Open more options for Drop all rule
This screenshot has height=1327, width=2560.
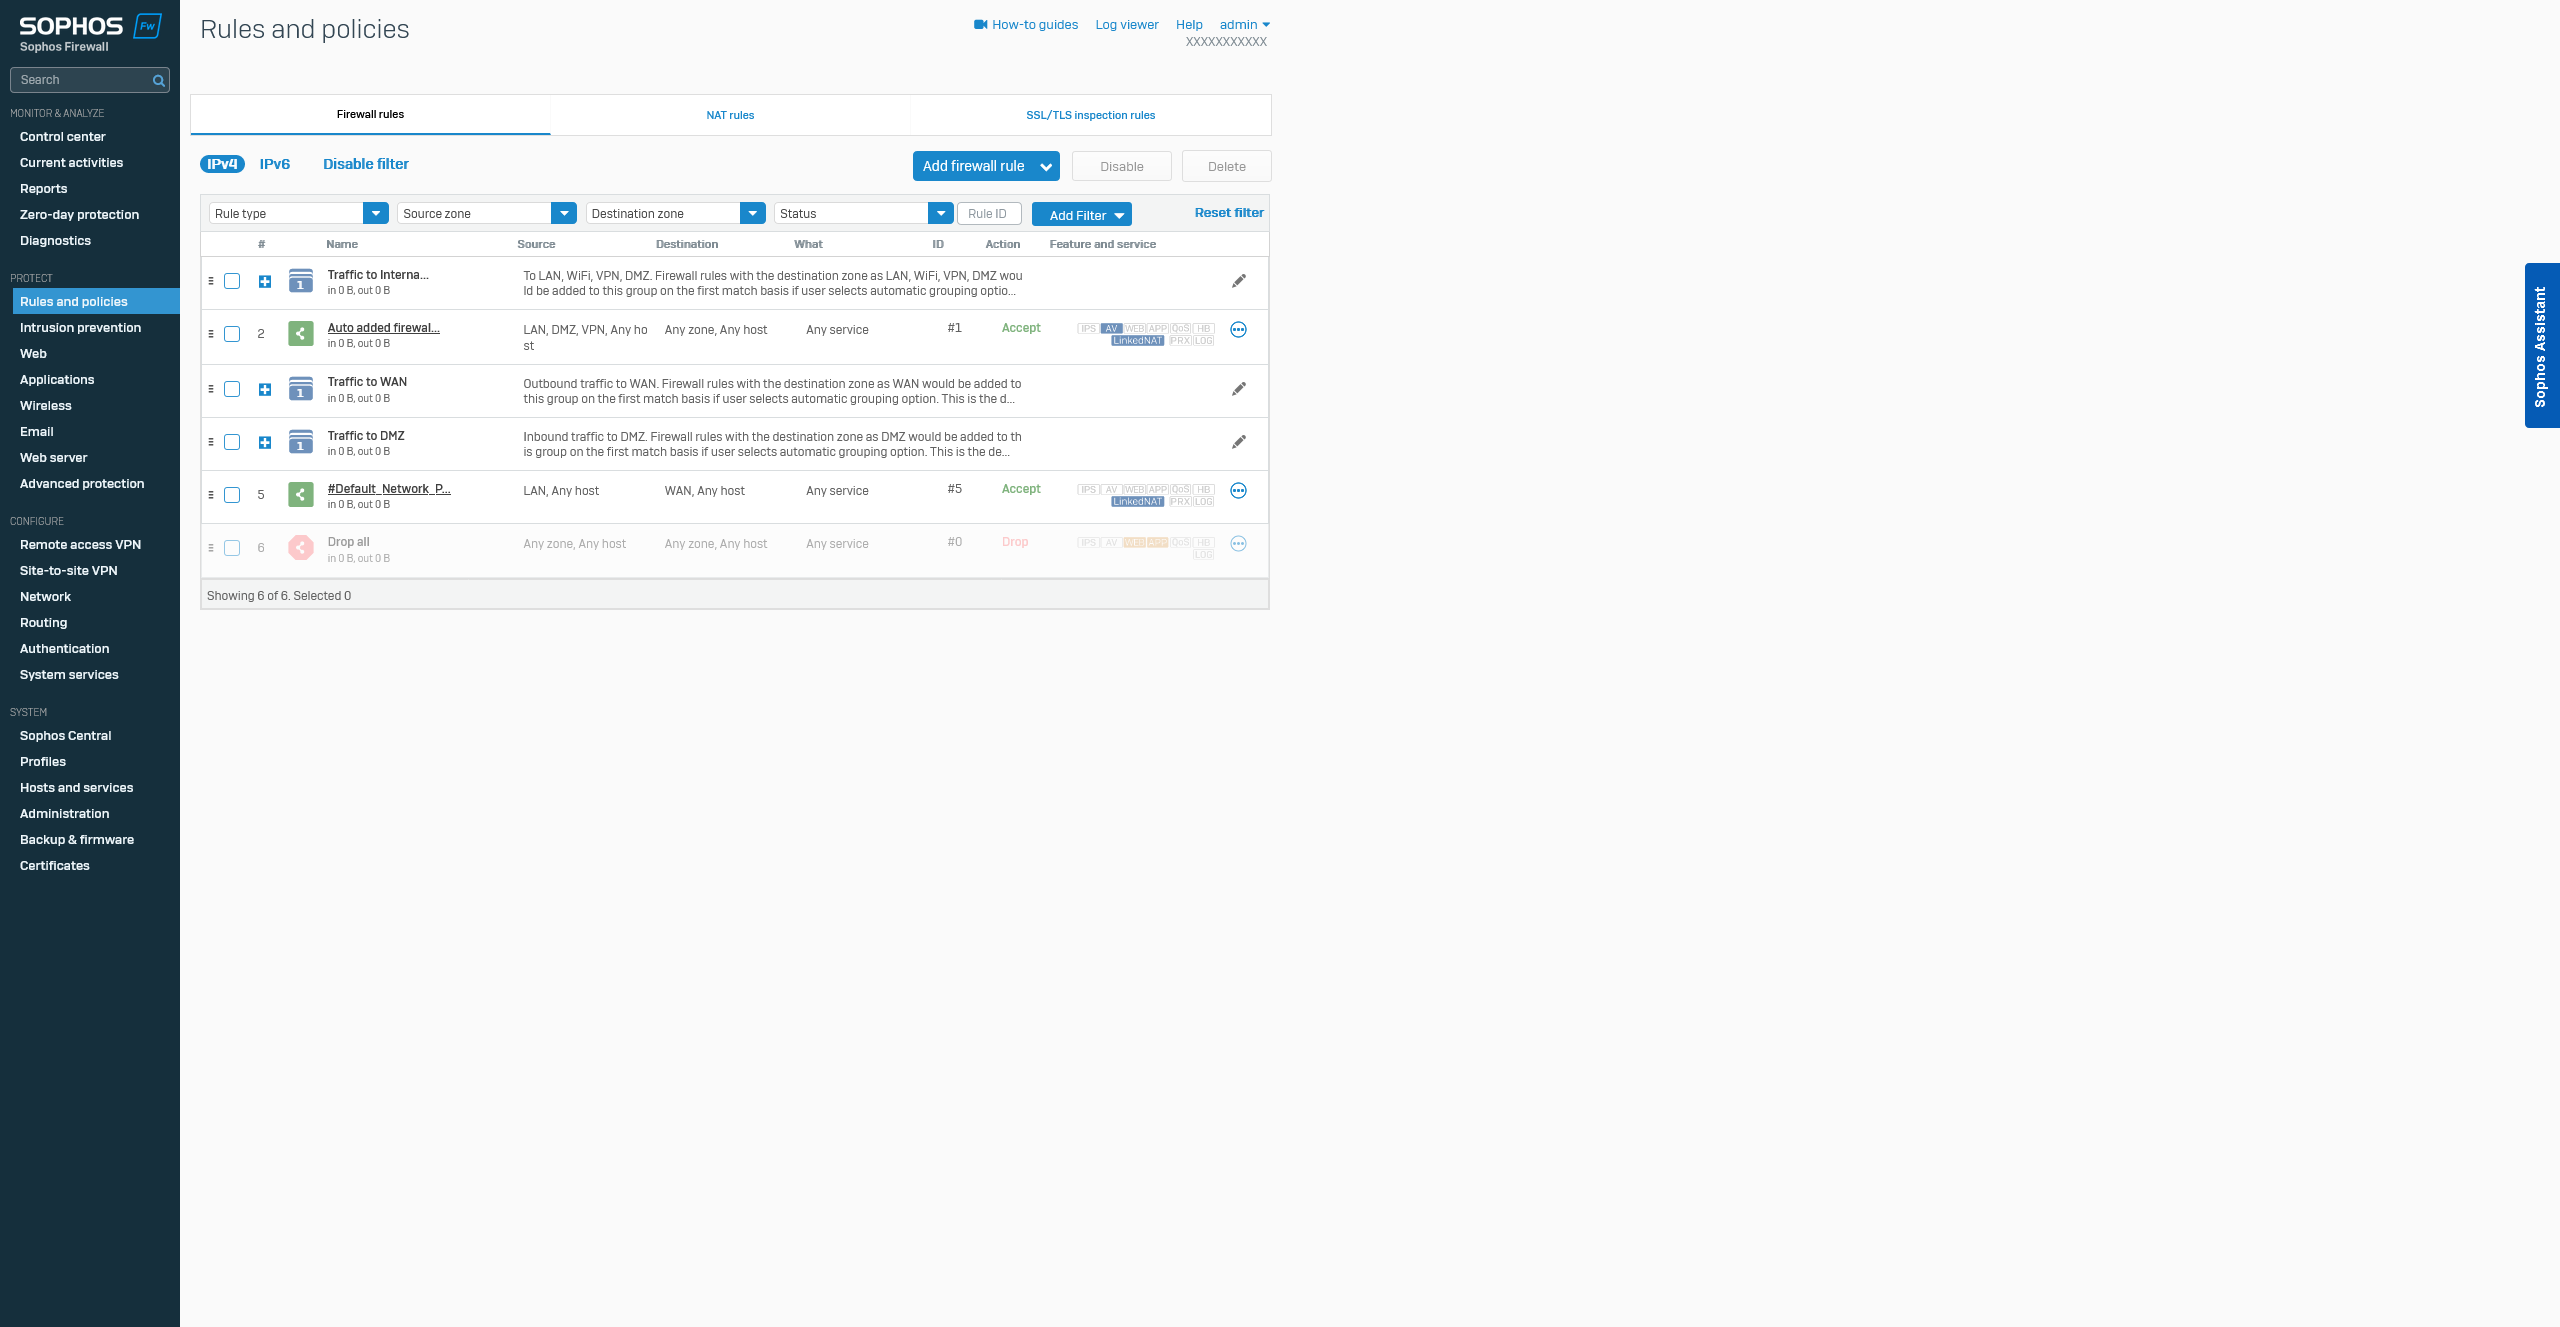[x=1238, y=544]
